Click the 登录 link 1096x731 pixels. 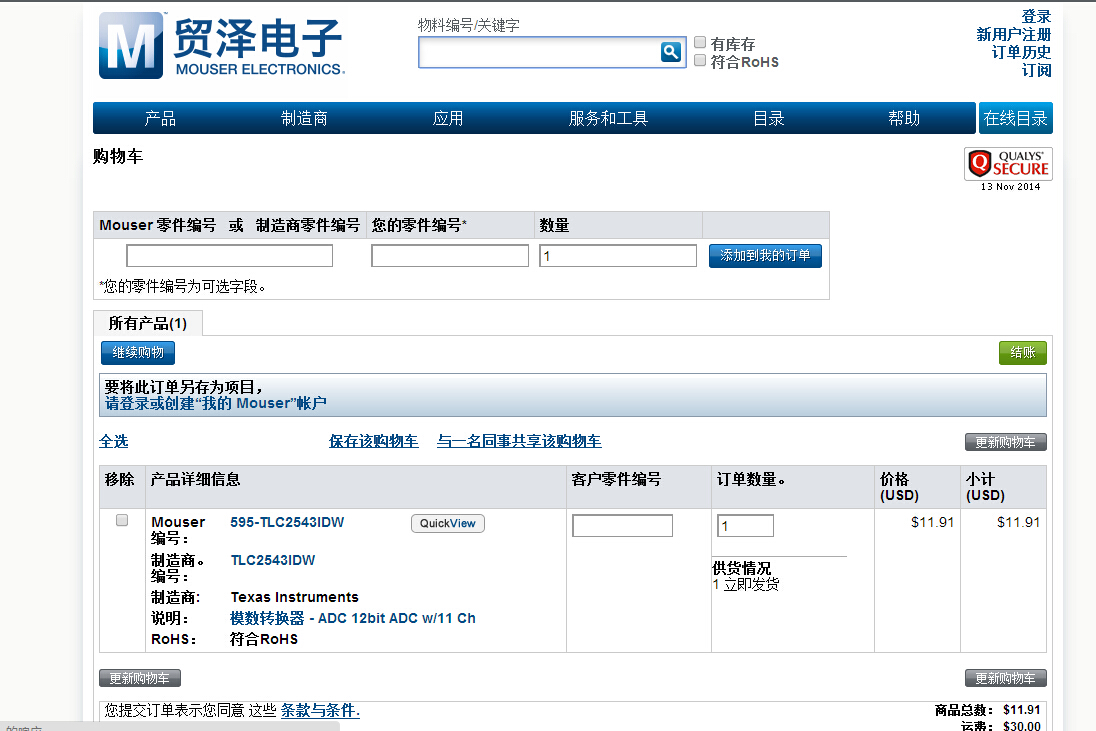pyautogui.click(x=1036, y=16)
